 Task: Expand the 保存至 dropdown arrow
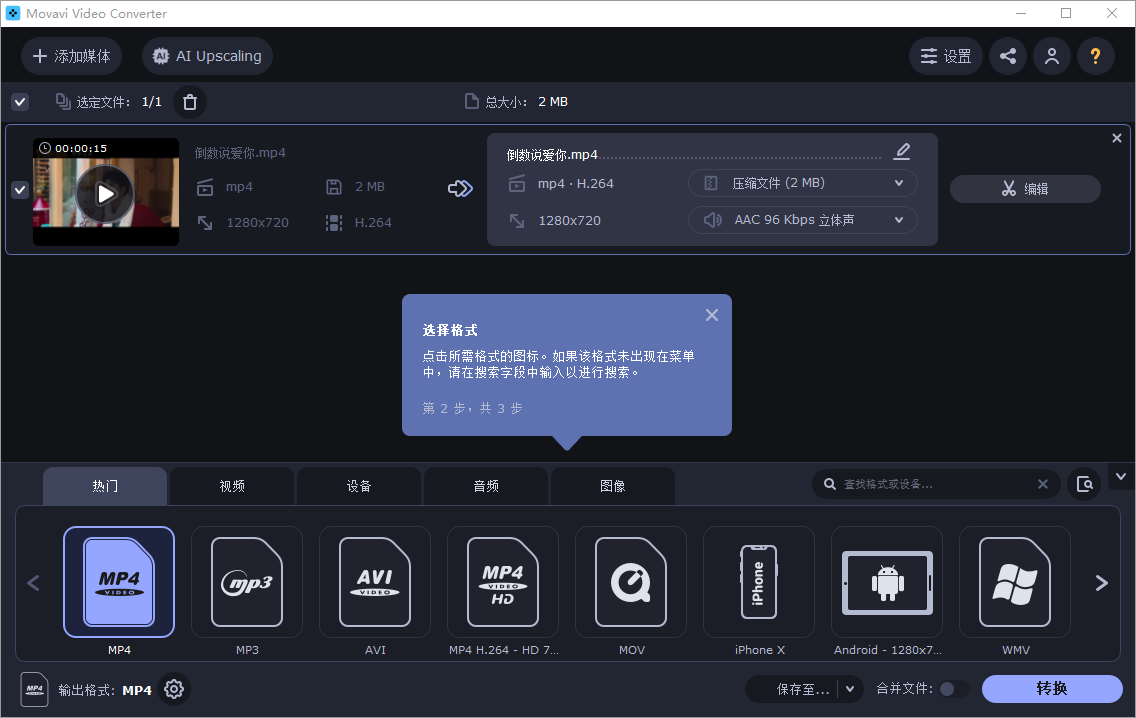pyautogui.click(x=851, y=689)
